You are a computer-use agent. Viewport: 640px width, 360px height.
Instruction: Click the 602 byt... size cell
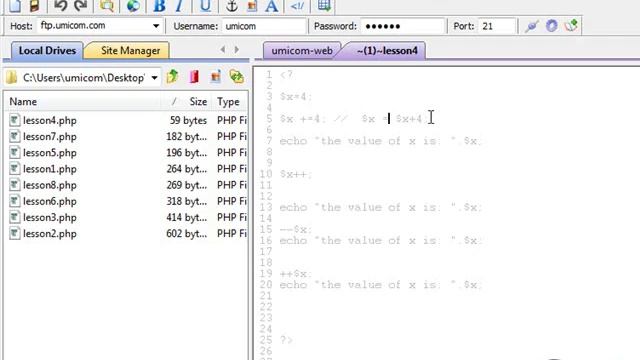(x=186, y=233)
